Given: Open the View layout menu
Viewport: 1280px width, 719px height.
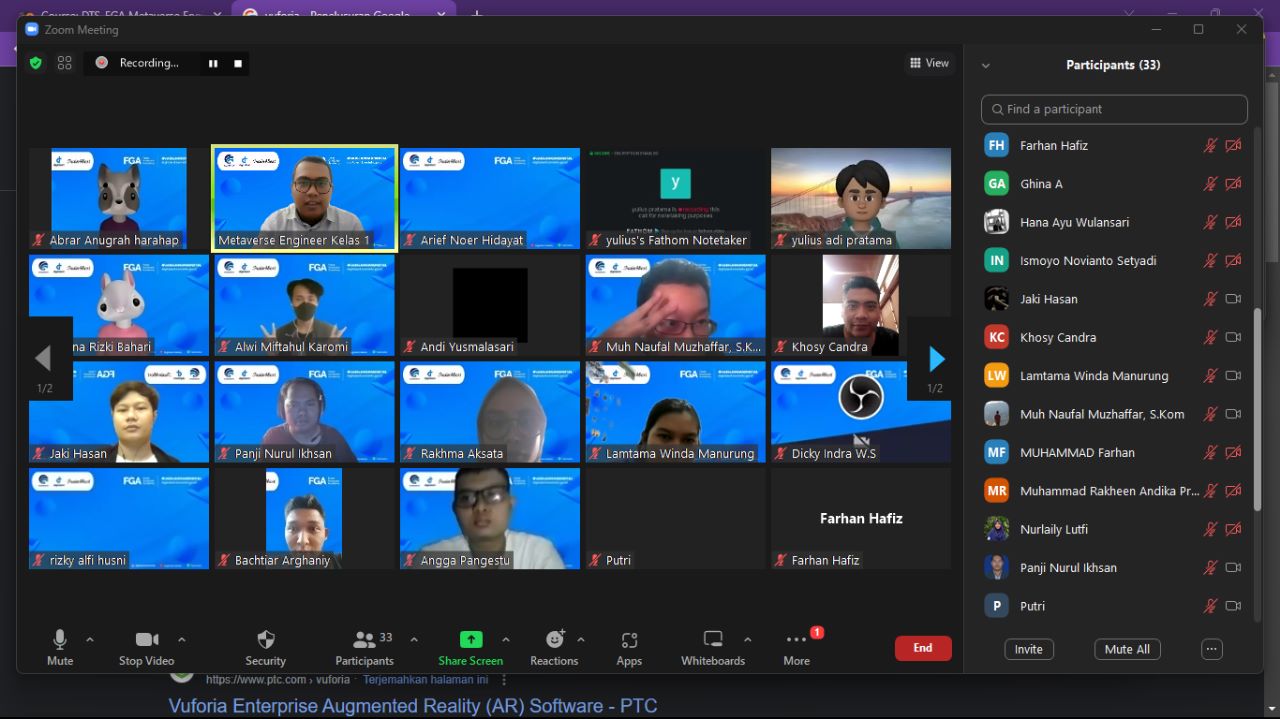Looking at the screenshot, I should coord(929,63).
